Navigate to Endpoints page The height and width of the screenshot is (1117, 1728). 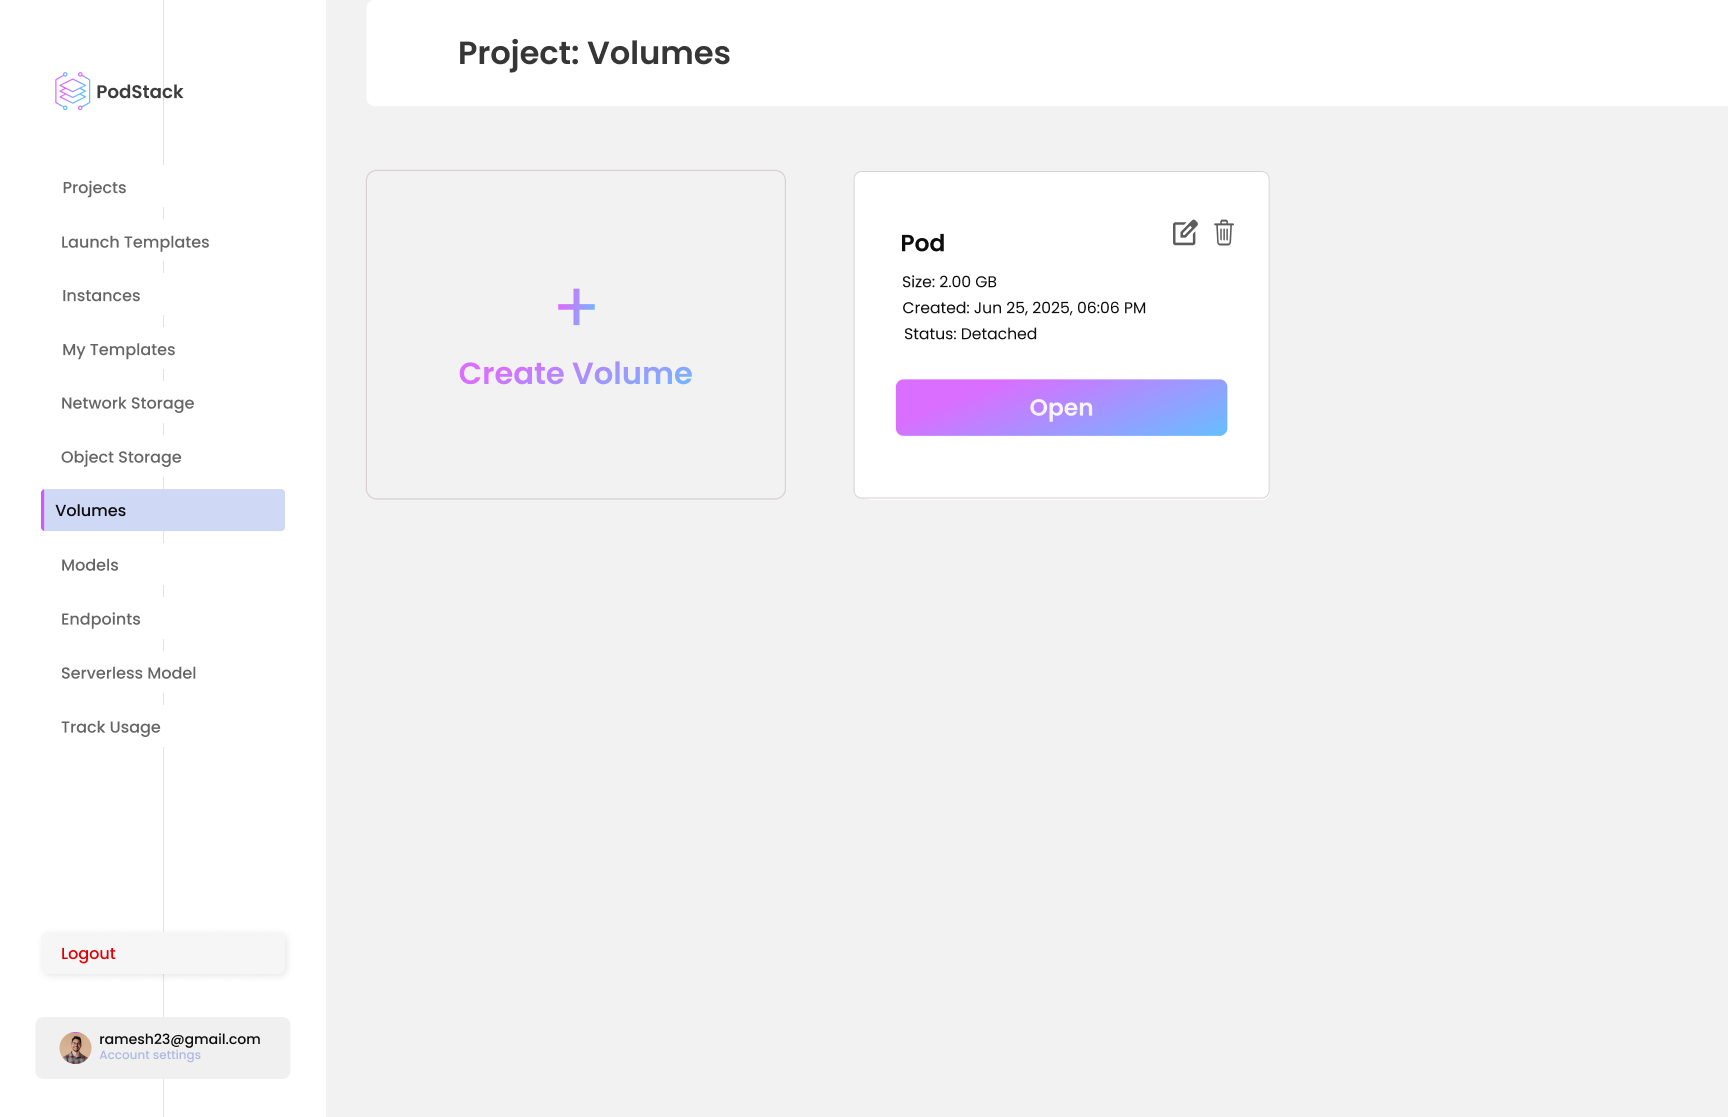tap(100, 619)
